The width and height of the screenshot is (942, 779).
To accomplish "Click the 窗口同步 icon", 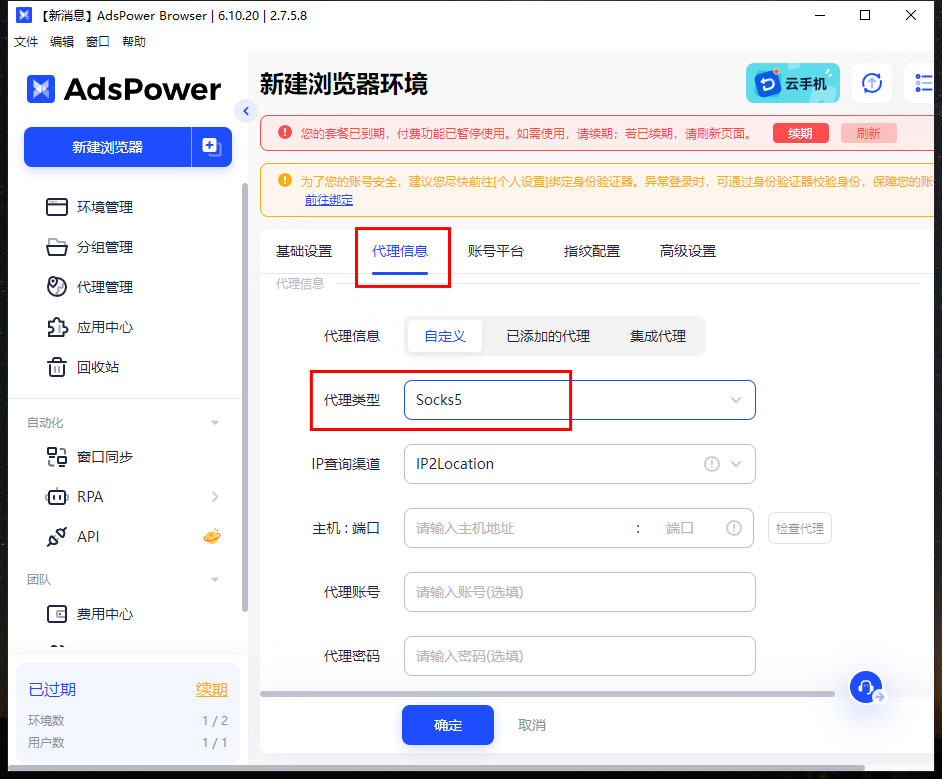I will coord(57,457).
